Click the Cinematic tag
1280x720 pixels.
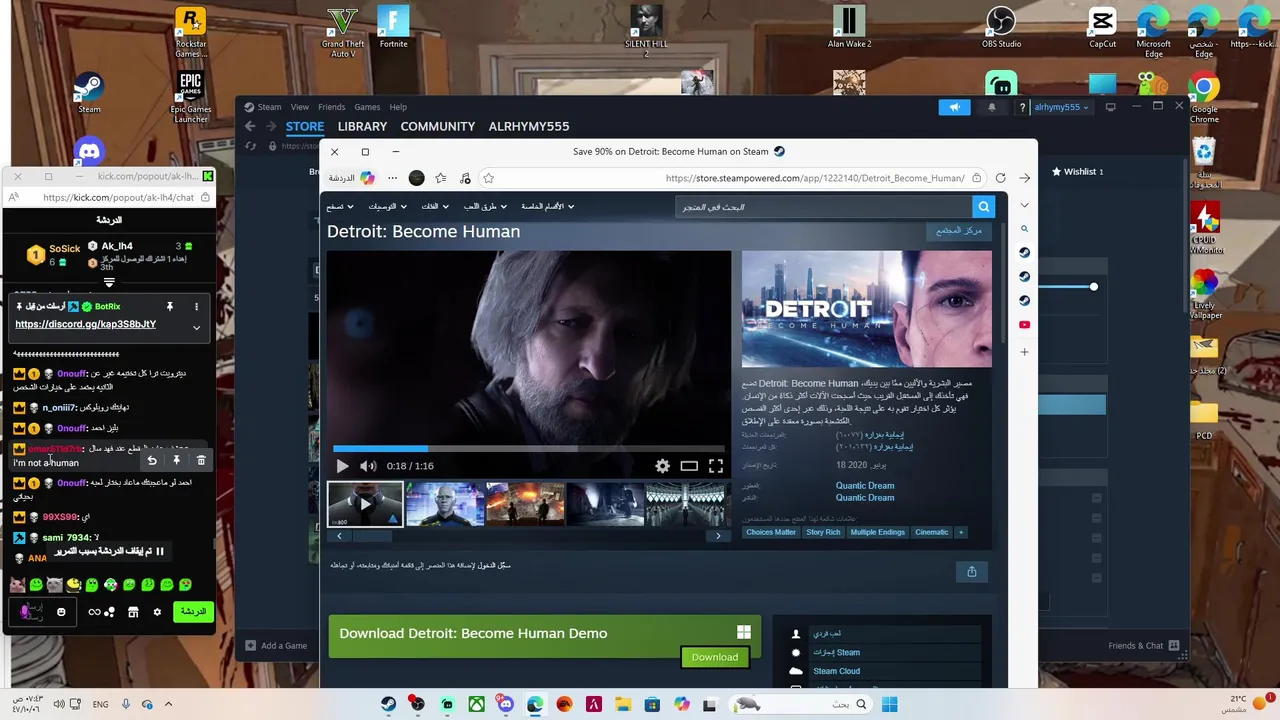931,532
